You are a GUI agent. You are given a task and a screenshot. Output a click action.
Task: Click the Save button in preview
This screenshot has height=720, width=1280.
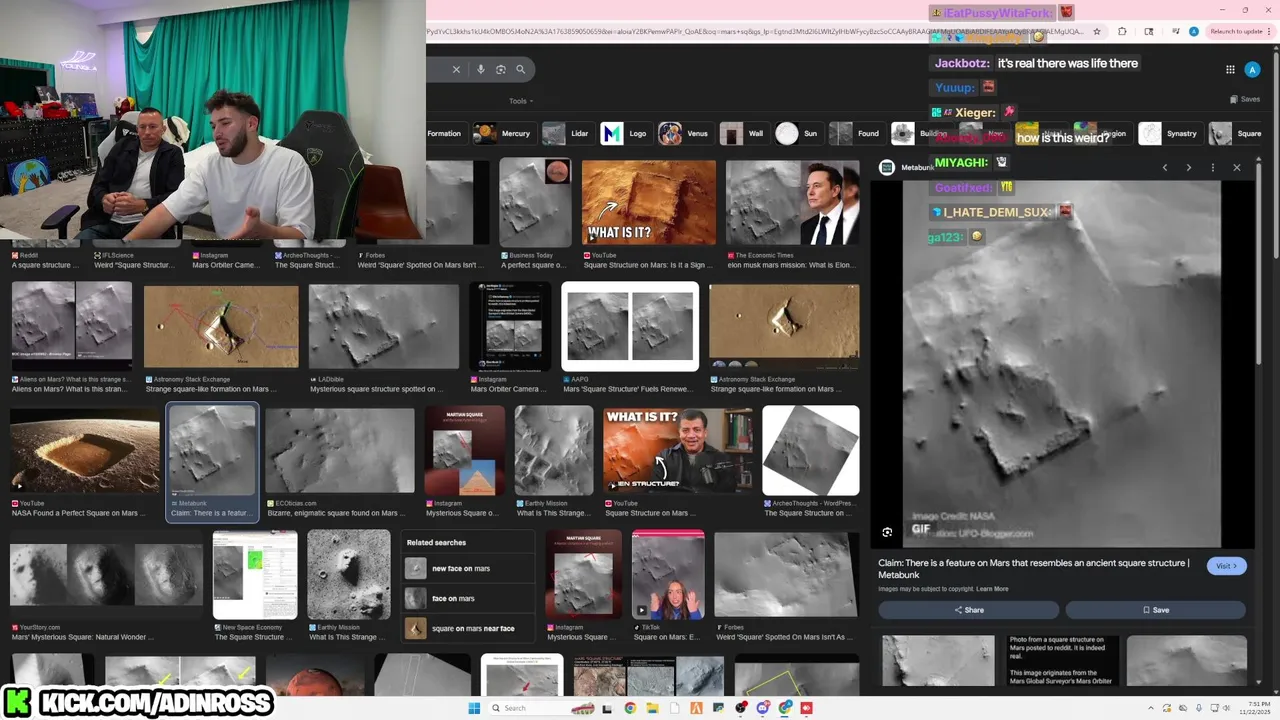(1155, 610)
